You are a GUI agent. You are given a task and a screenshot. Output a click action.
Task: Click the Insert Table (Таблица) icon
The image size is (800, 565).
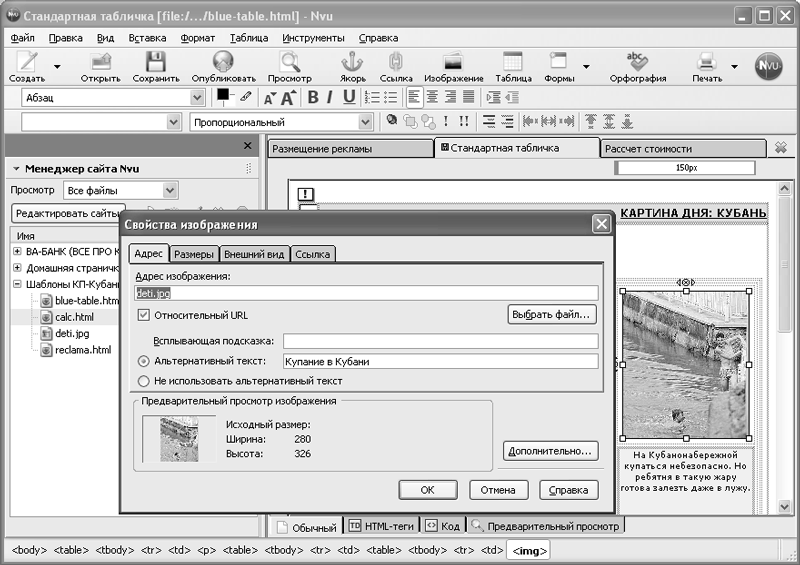513,63
